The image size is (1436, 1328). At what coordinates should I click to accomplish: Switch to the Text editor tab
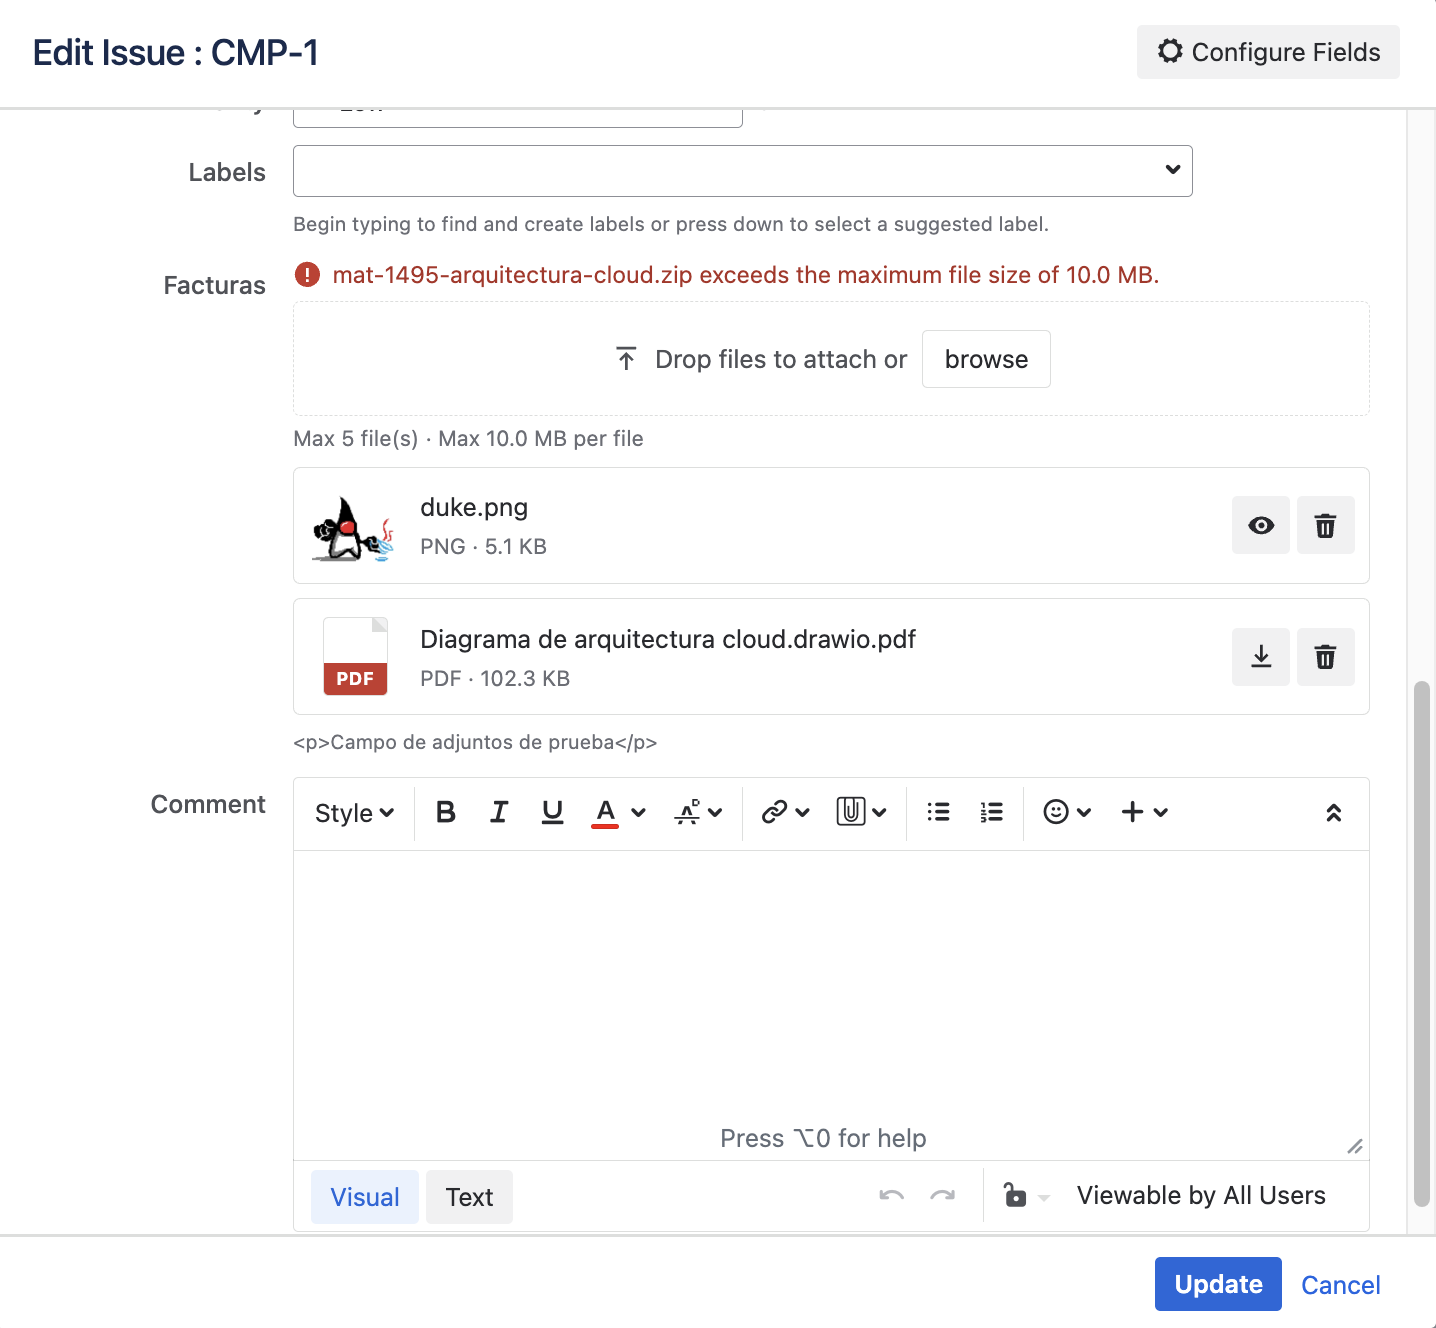pos(469,1197)
